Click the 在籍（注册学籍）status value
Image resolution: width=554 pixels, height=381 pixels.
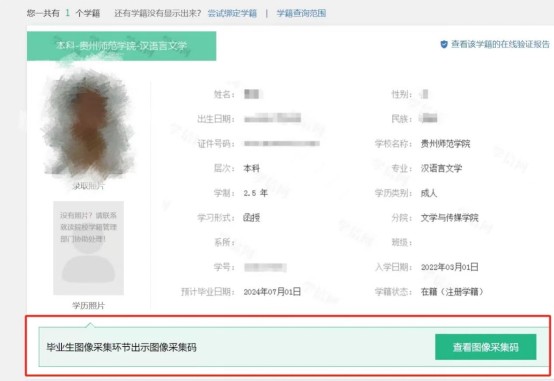[452, 292]
